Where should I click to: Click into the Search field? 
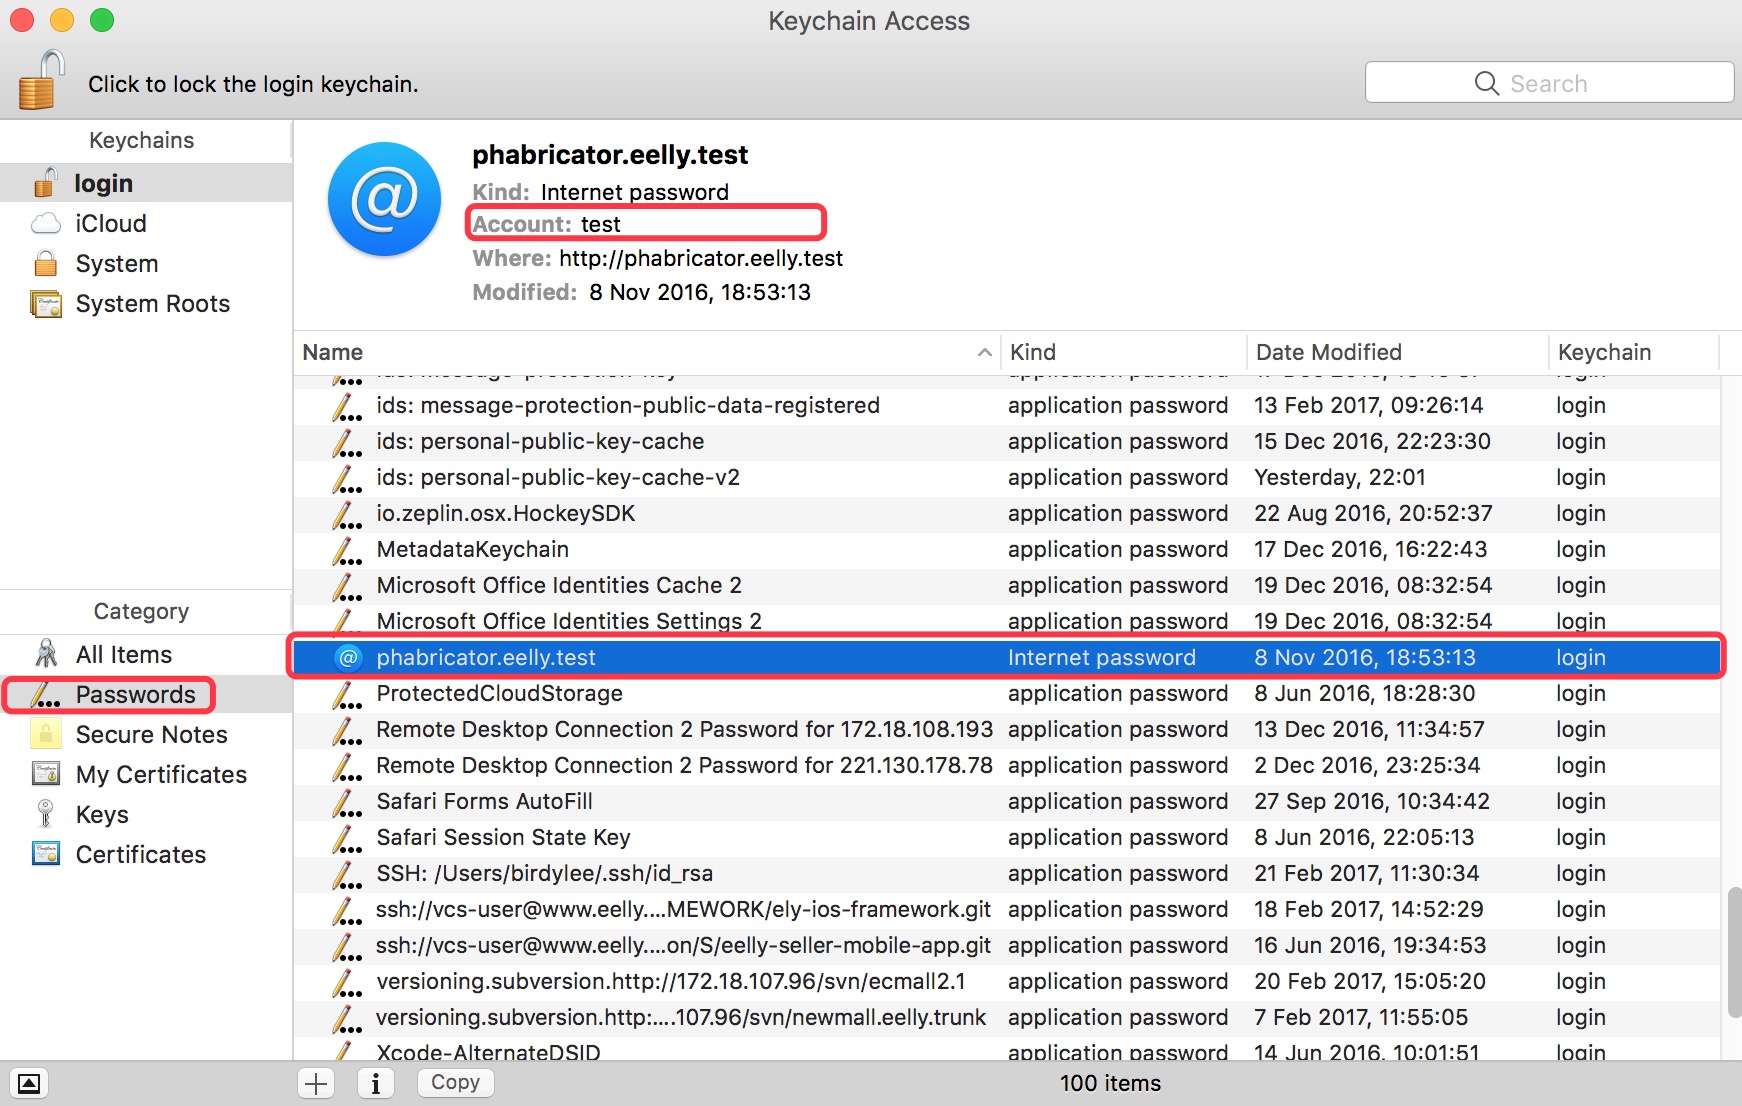point(1549,82)
